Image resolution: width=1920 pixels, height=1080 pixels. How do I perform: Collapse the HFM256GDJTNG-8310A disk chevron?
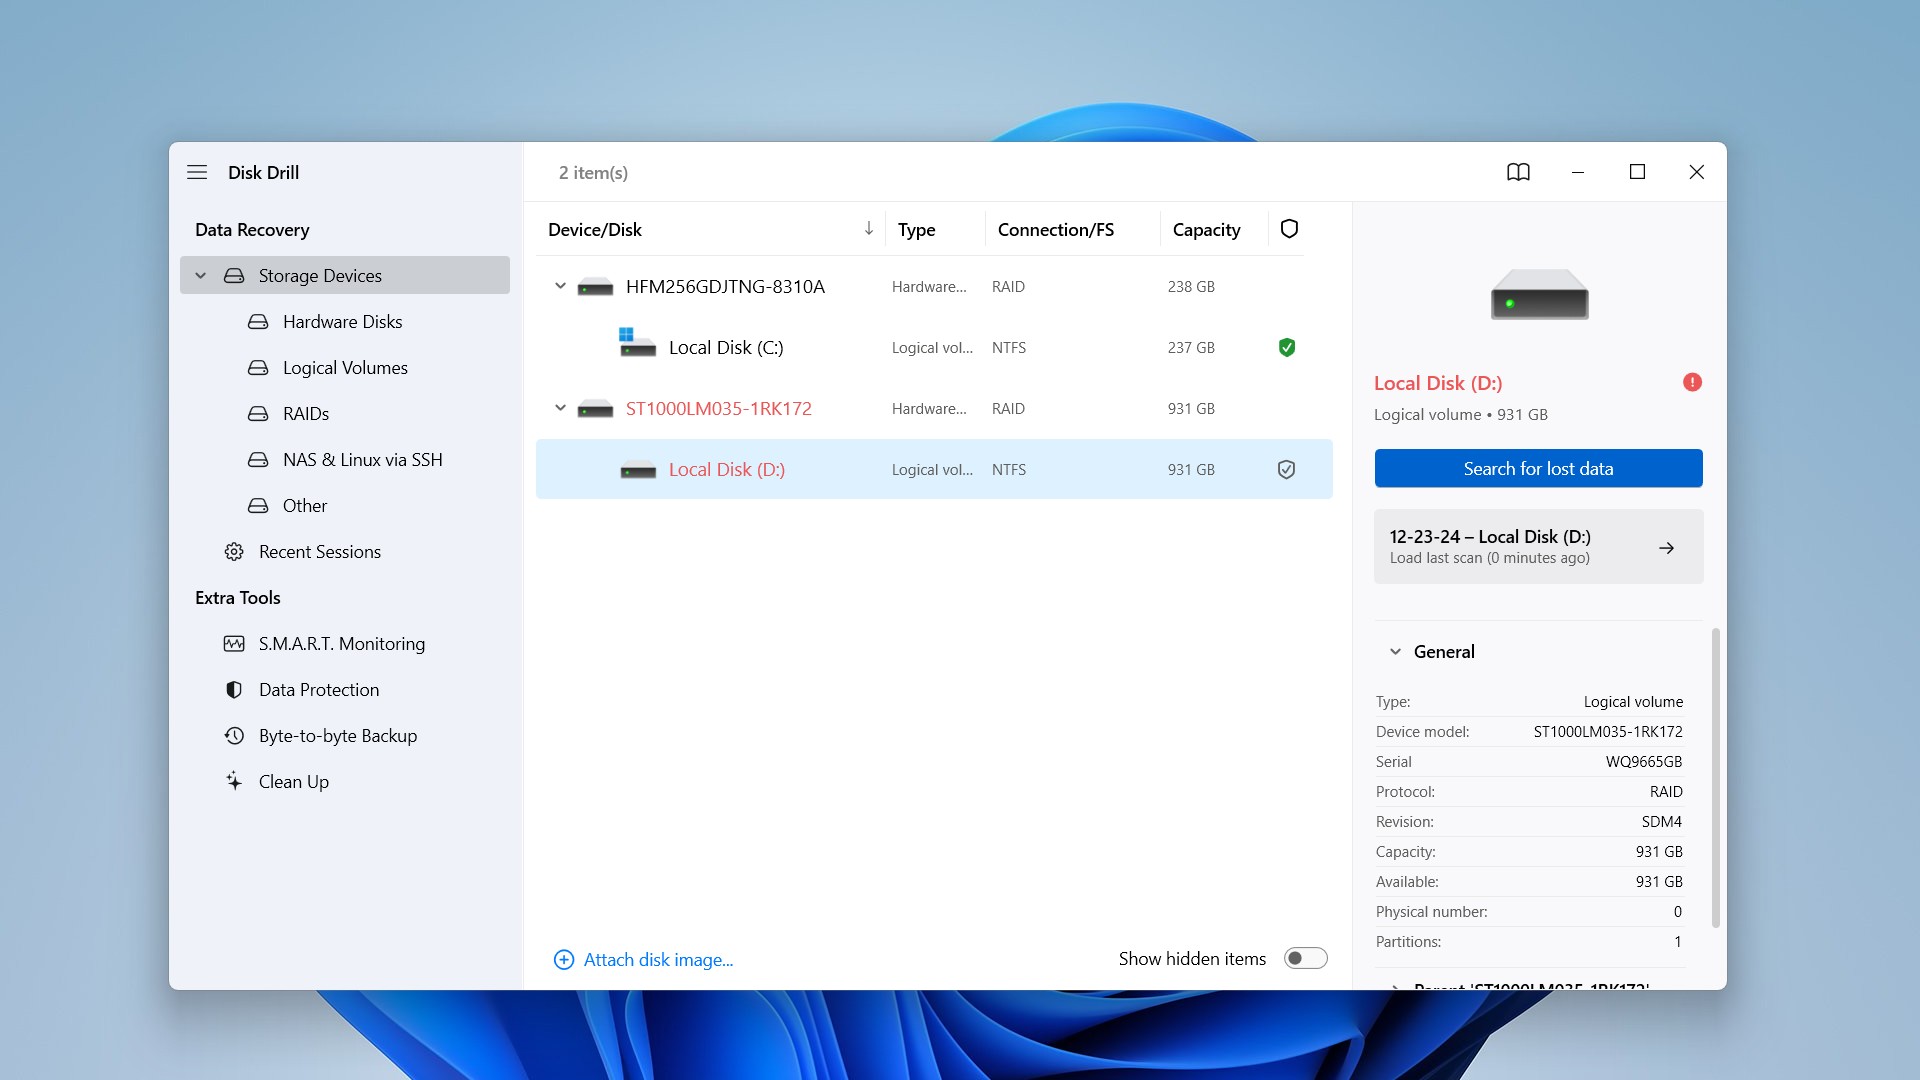tap(560, 286)
